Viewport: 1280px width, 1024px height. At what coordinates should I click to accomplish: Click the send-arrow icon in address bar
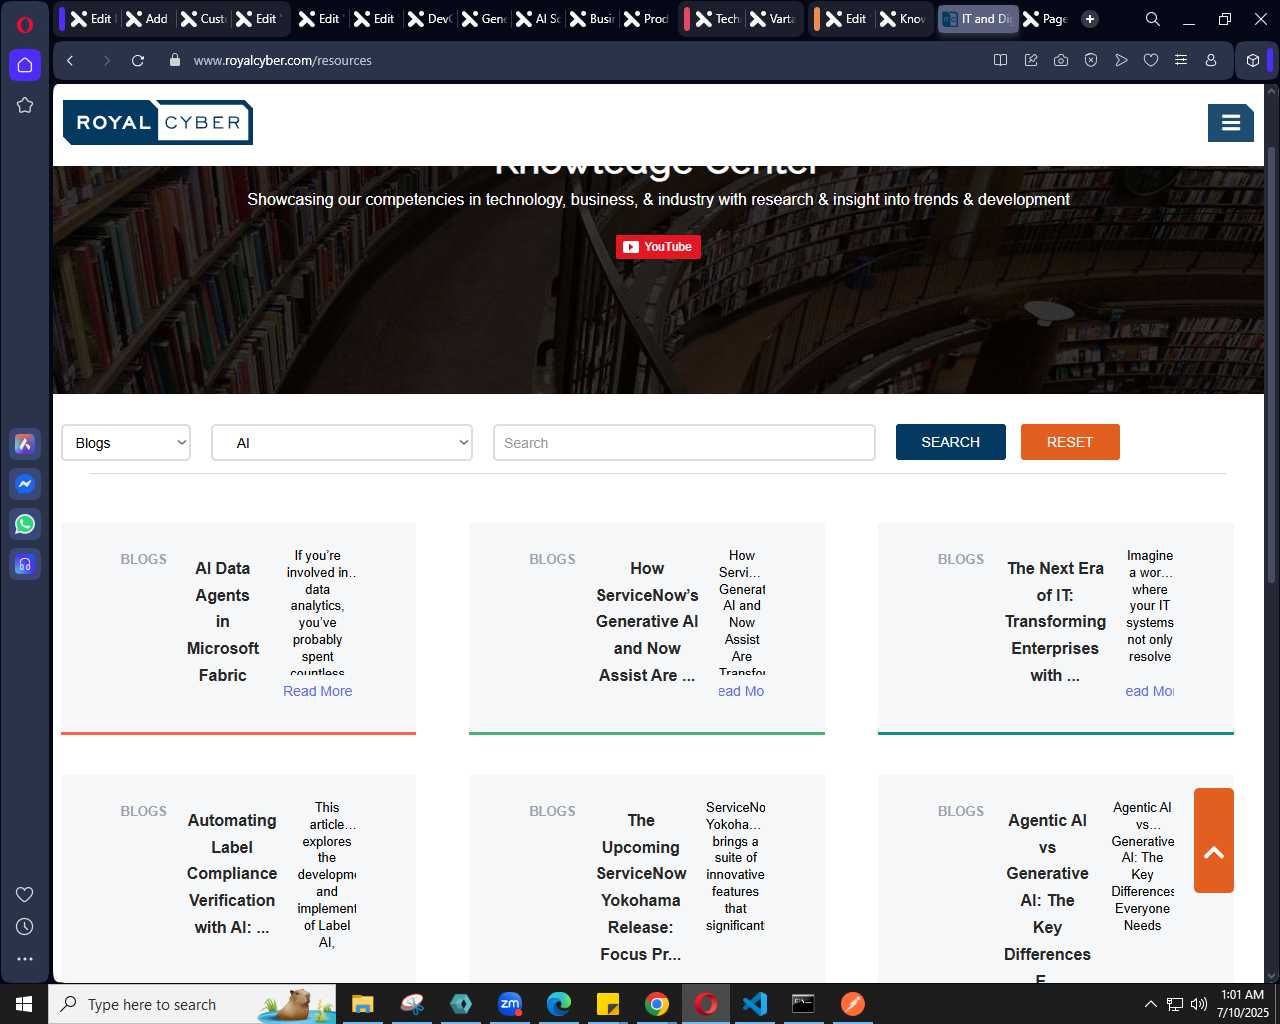[1121, 60]
